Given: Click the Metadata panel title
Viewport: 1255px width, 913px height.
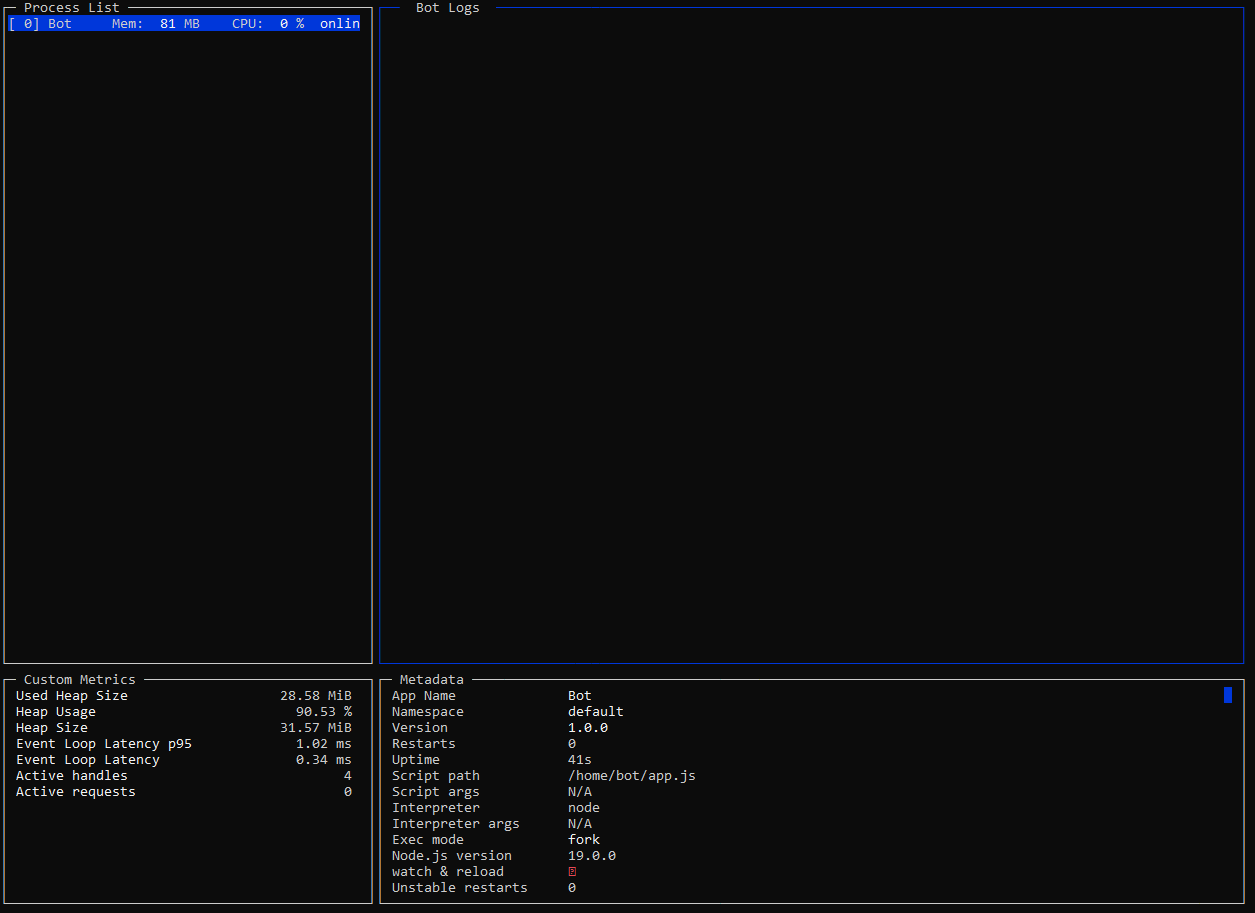Looking at the screenshot, I should point(430,679).
